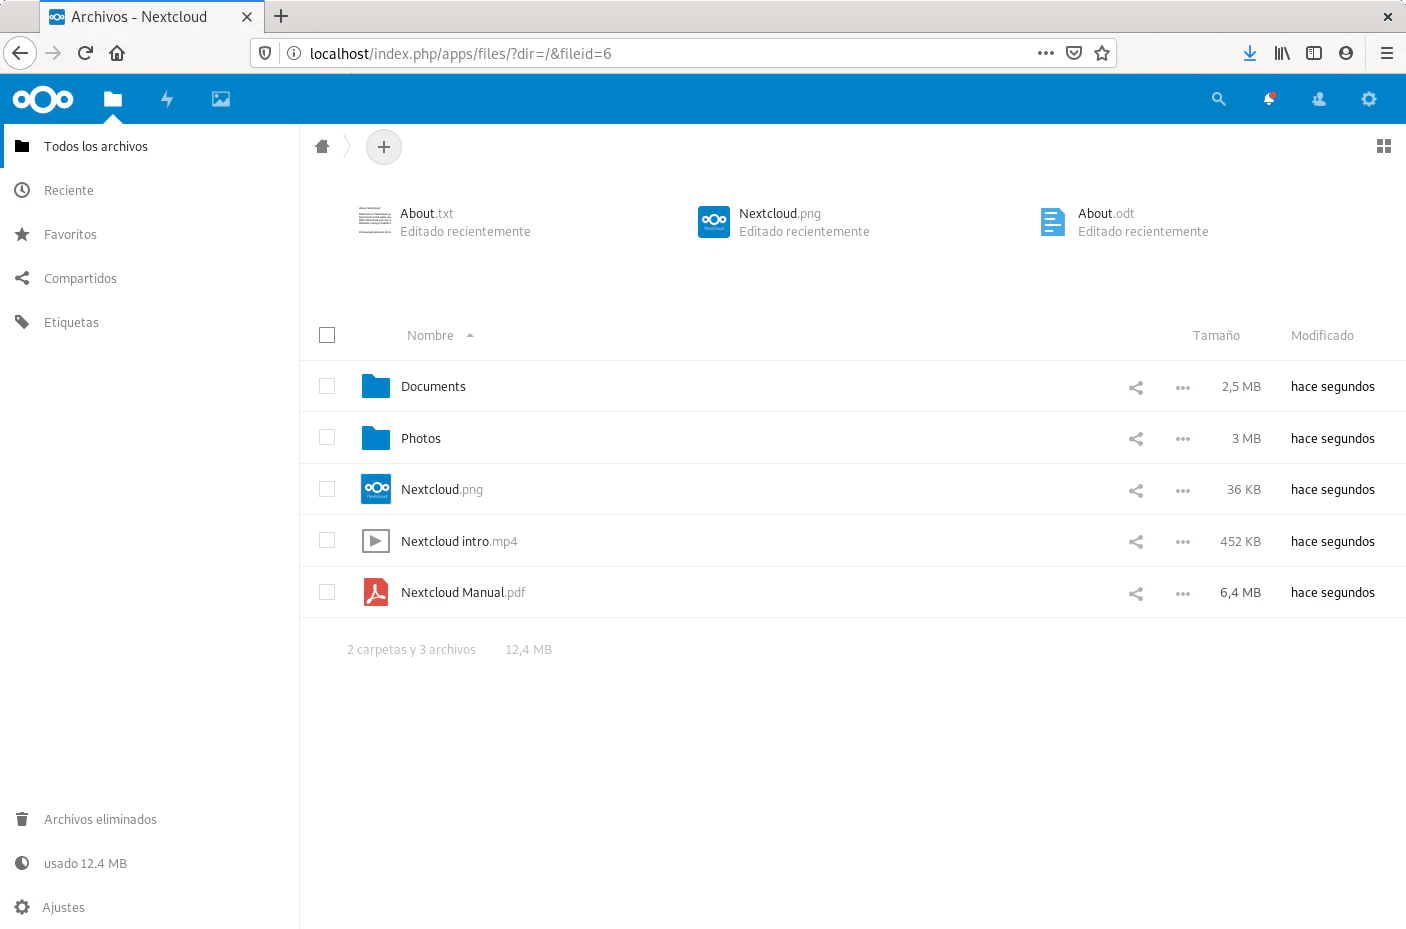Expand Ajustes at sidebar bottom
The width and height of the screenshot is (1406, 929).
pos(63,907)
